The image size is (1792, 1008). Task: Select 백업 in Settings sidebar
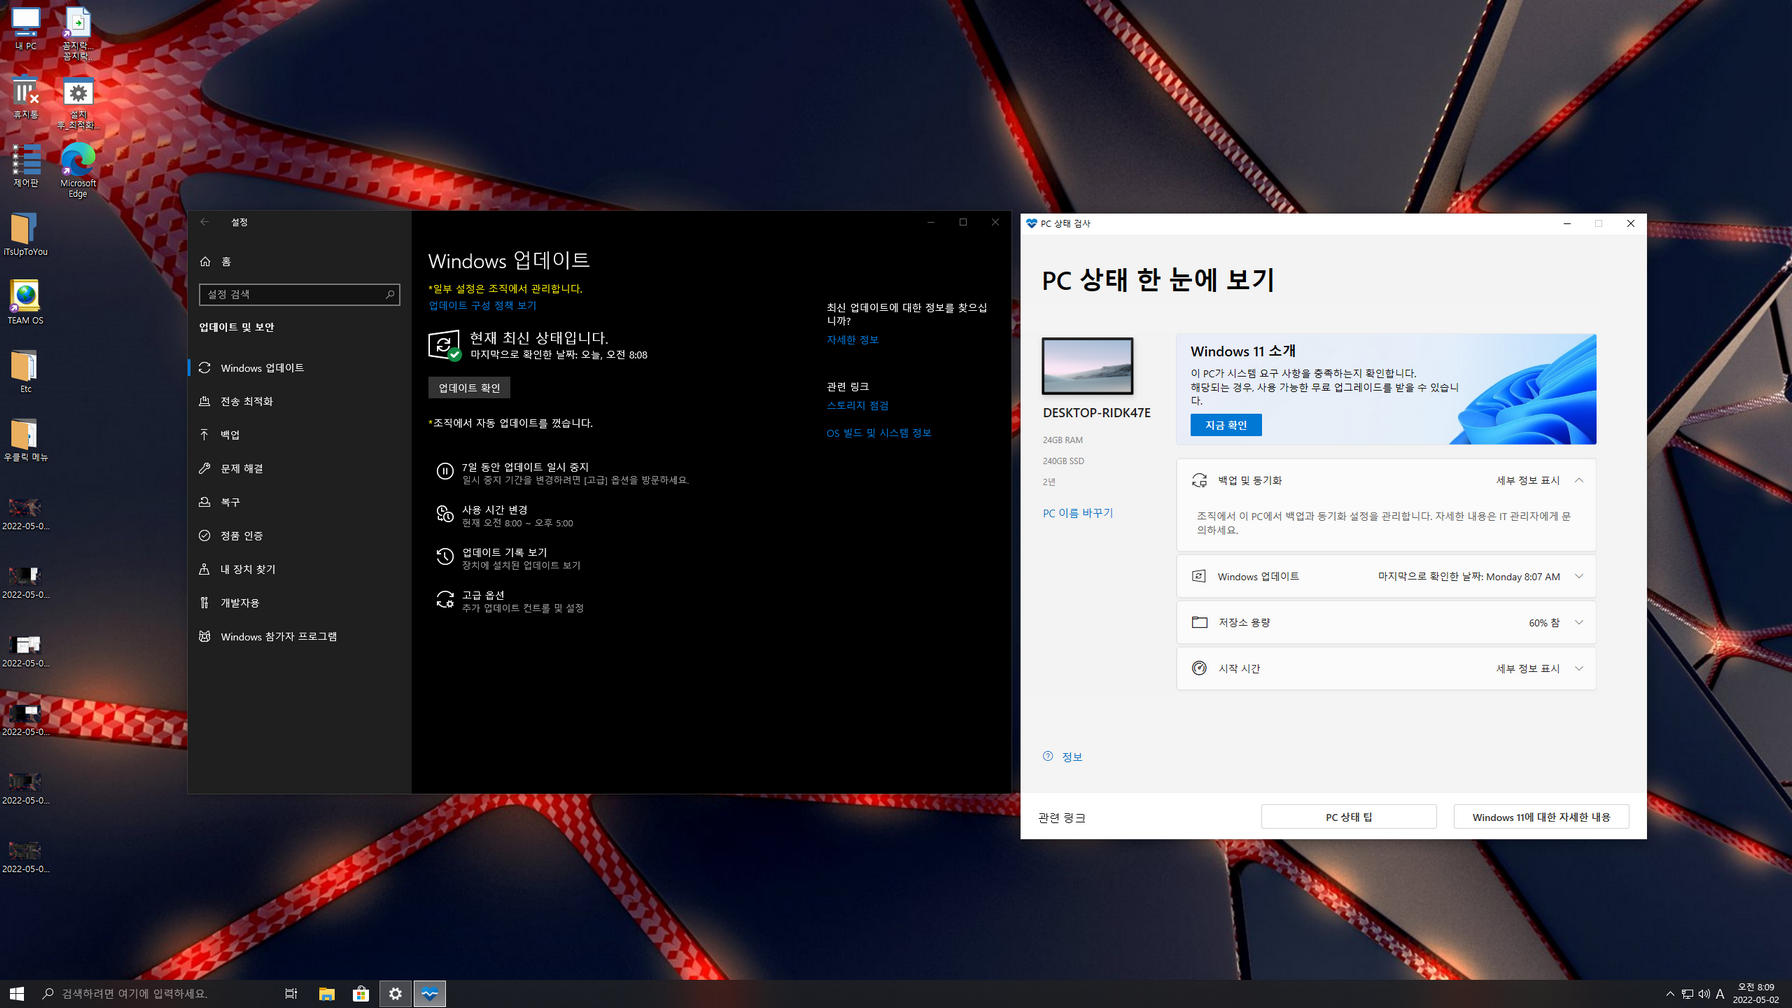[299, 435]
